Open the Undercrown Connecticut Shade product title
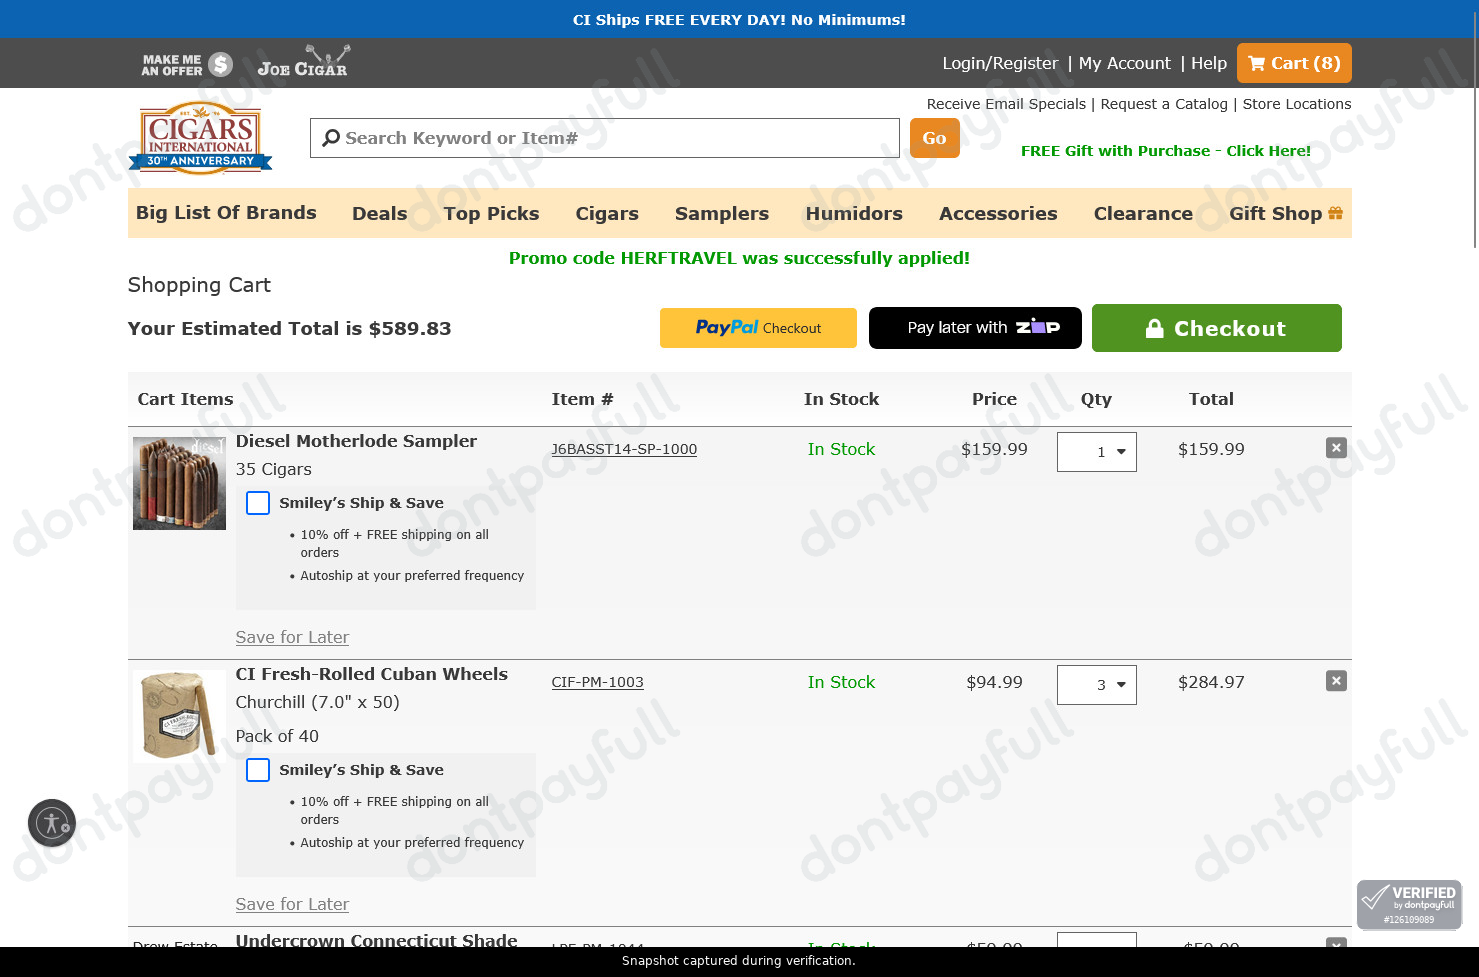Image resolution: width=1479 pixels, height=977 pixels. coord(376,940)
